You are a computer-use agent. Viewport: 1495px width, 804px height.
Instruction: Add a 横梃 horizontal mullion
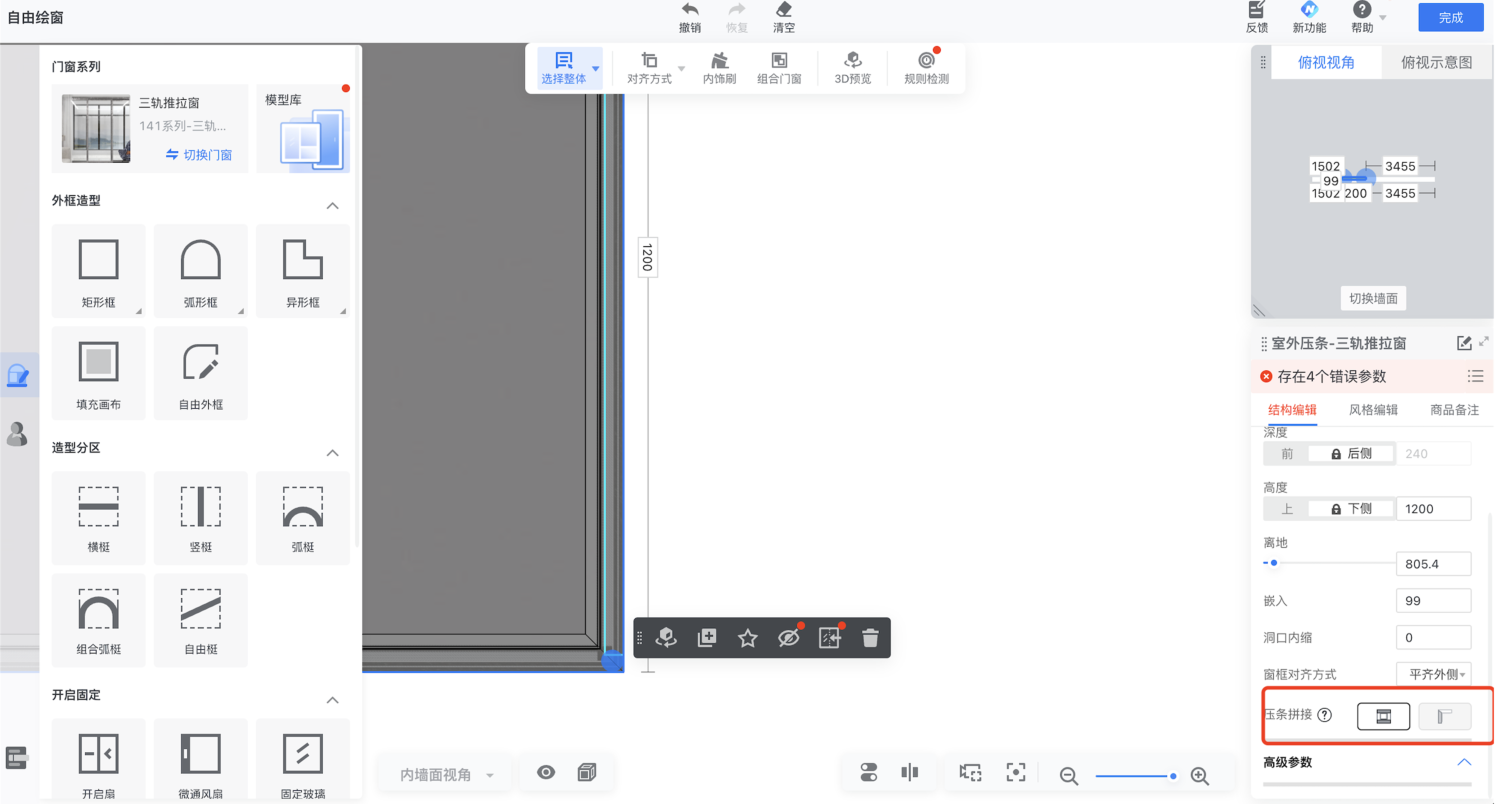(99, 518)
